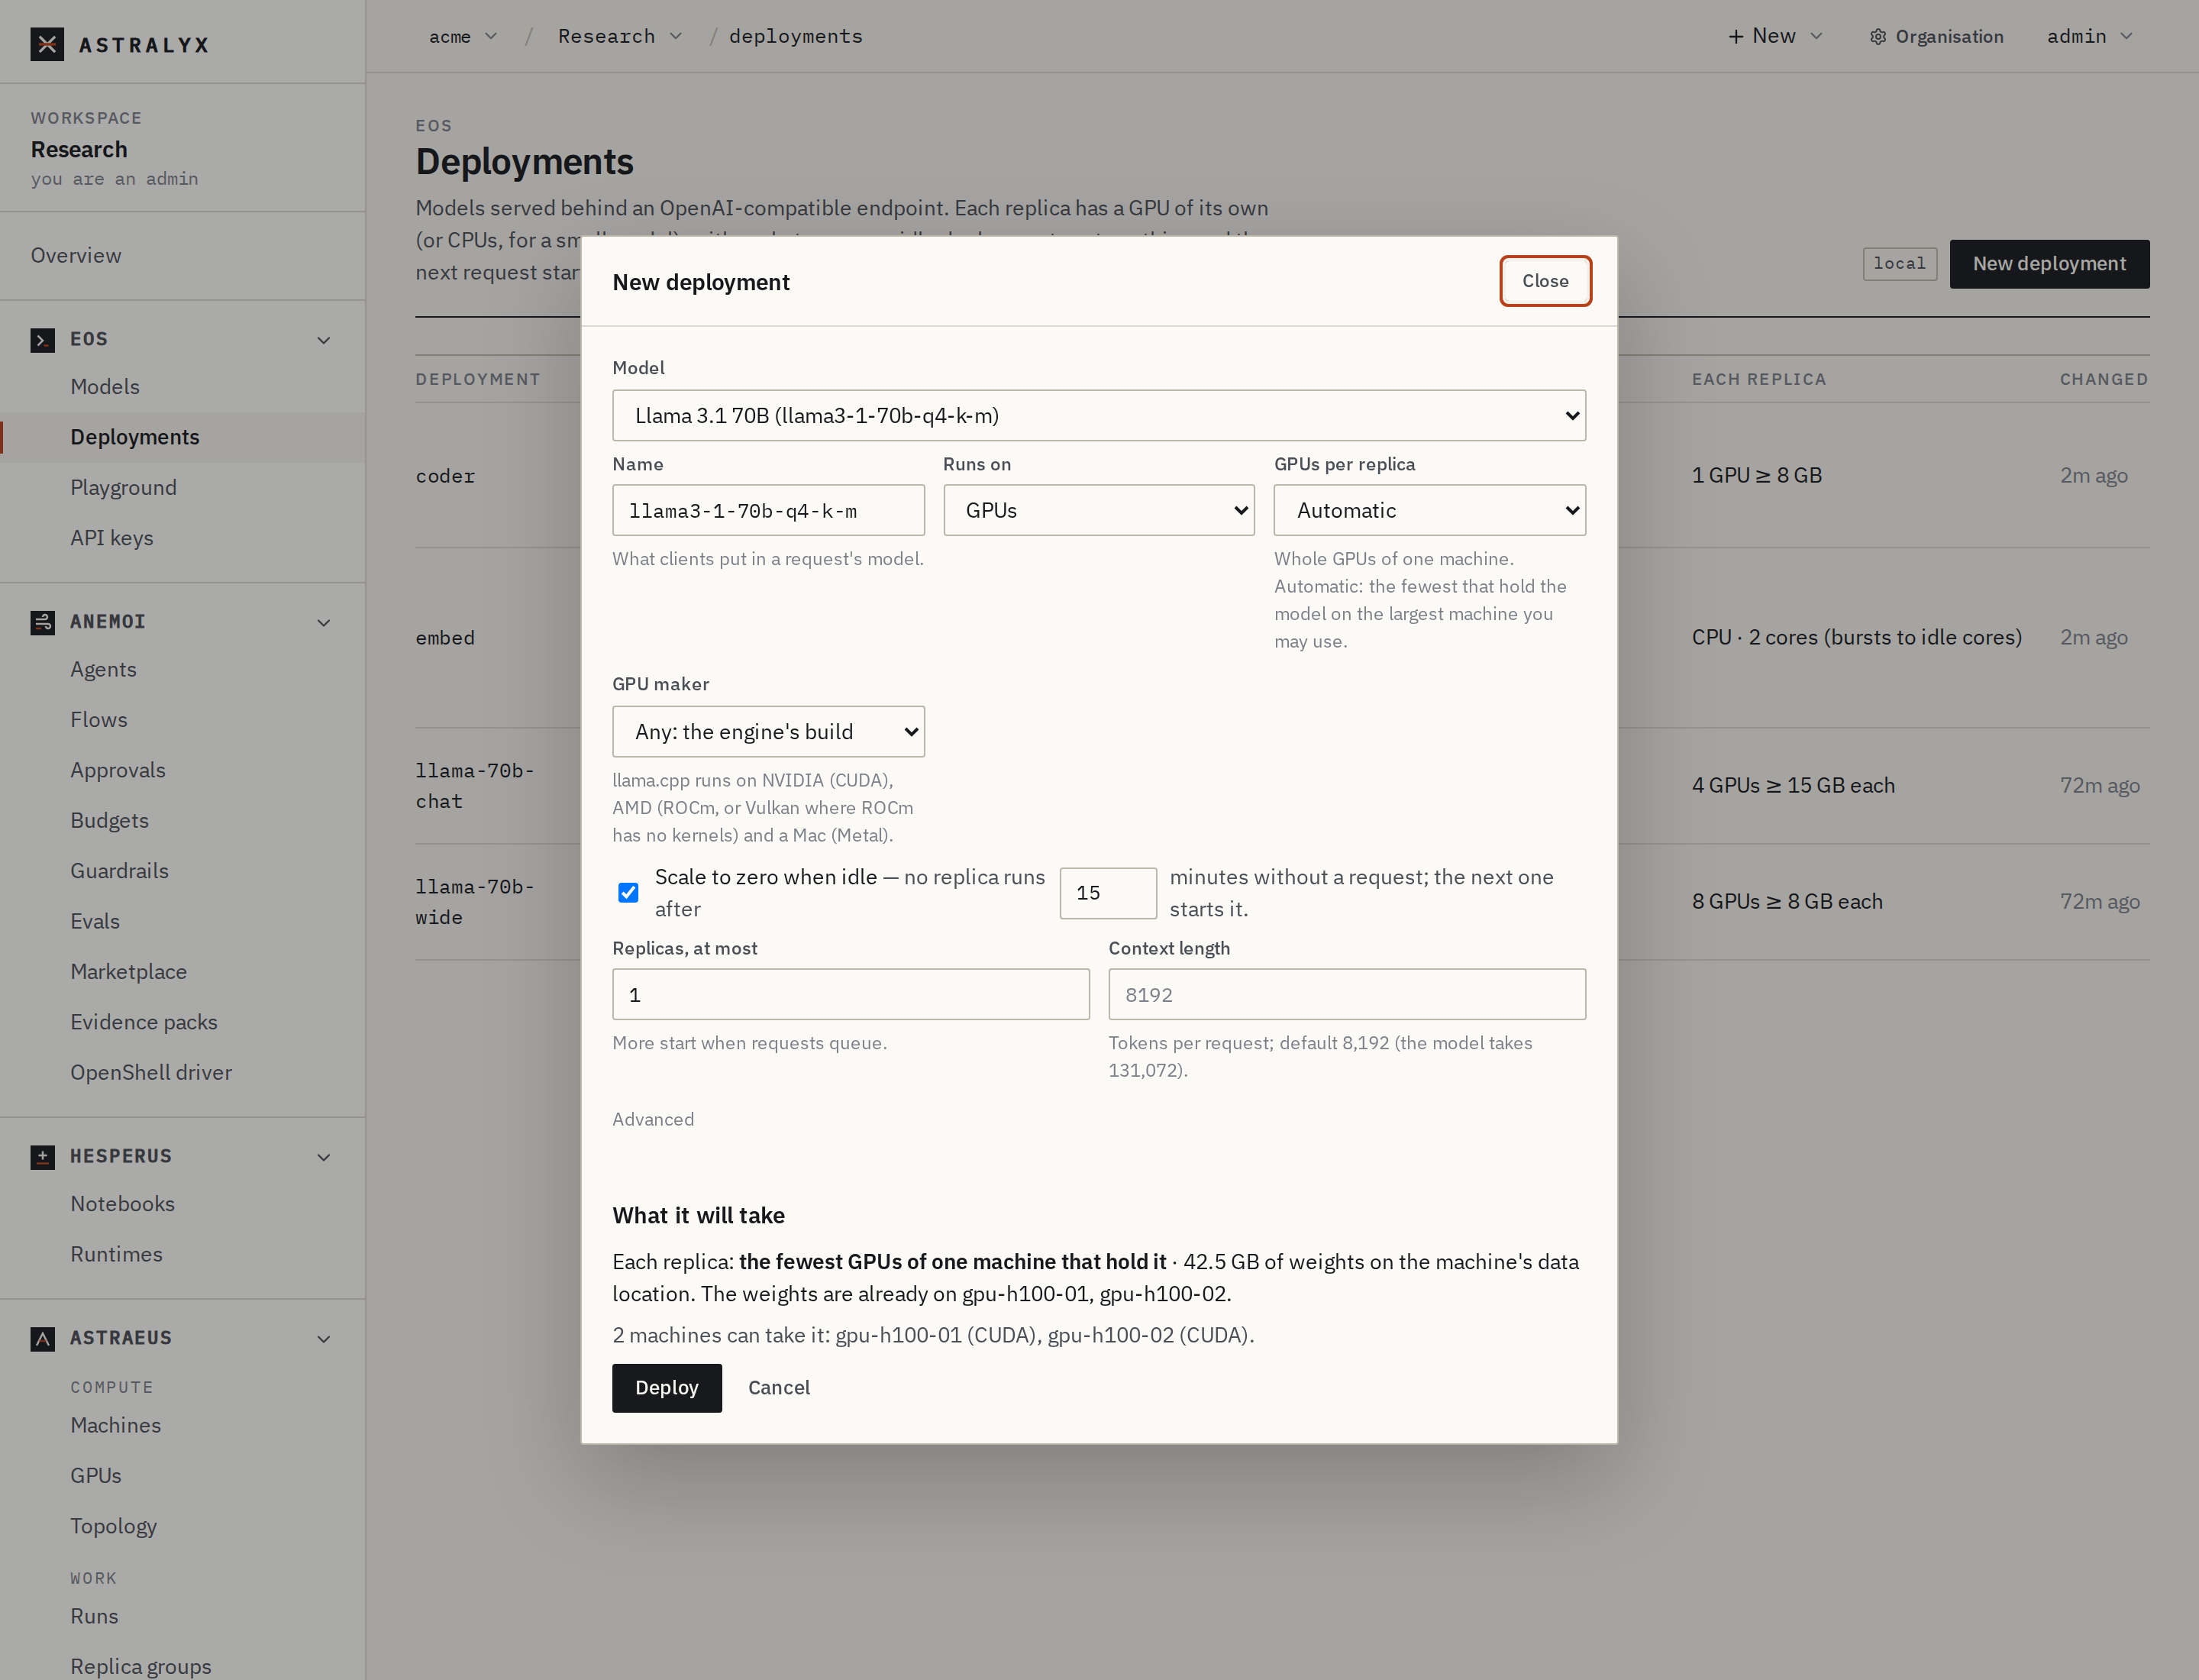Open Machines in sidebar

pyautogui.click(x=115, y=1425)
